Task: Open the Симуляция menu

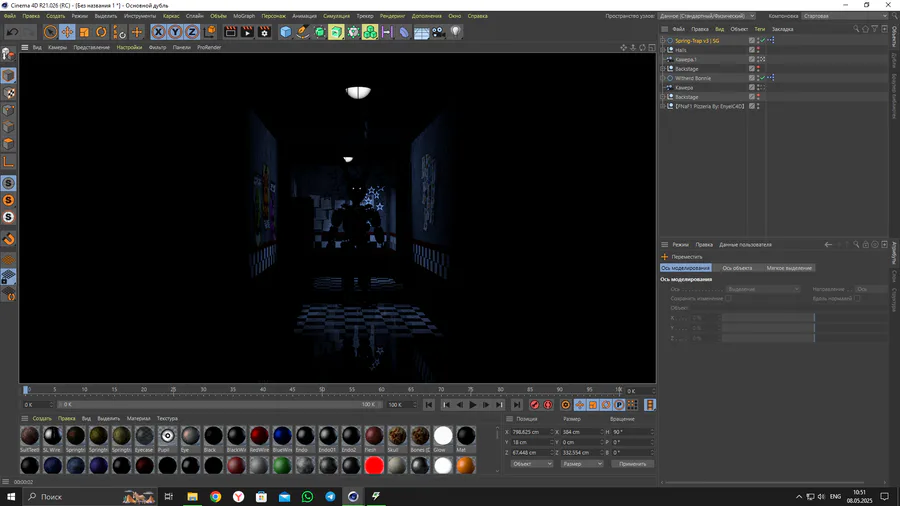Action: (x=336, y=16)
